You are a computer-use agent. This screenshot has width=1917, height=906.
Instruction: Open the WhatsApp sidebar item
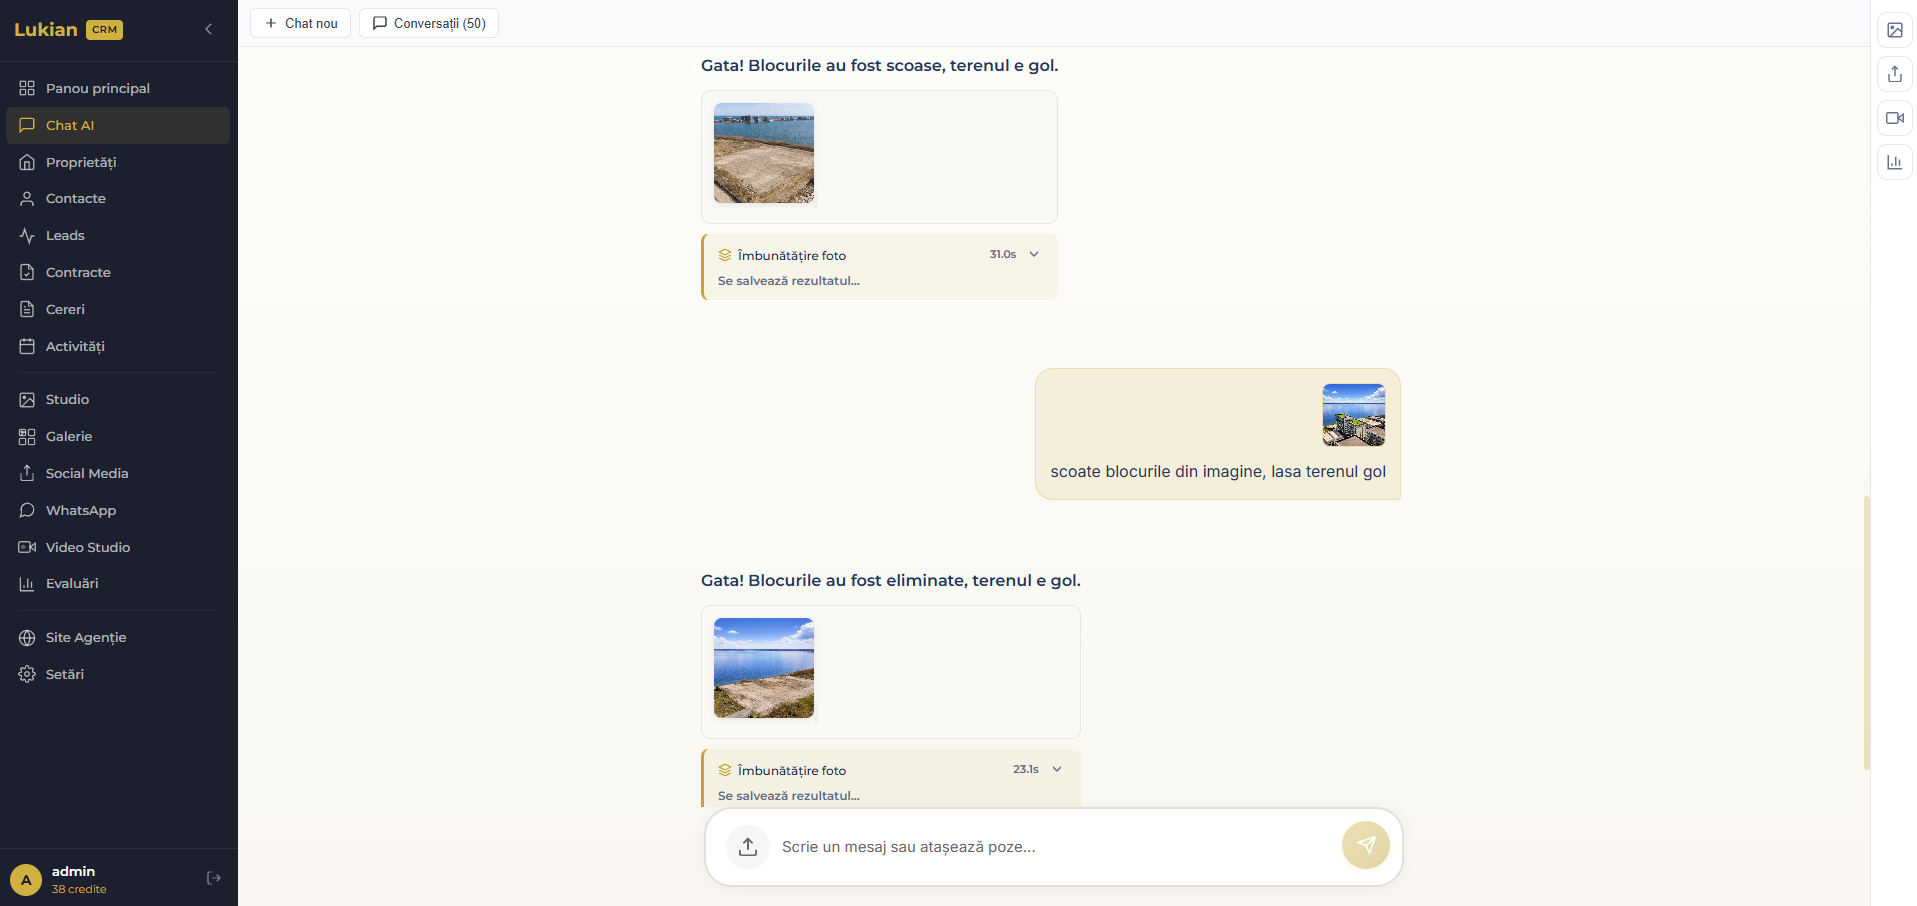81,510
